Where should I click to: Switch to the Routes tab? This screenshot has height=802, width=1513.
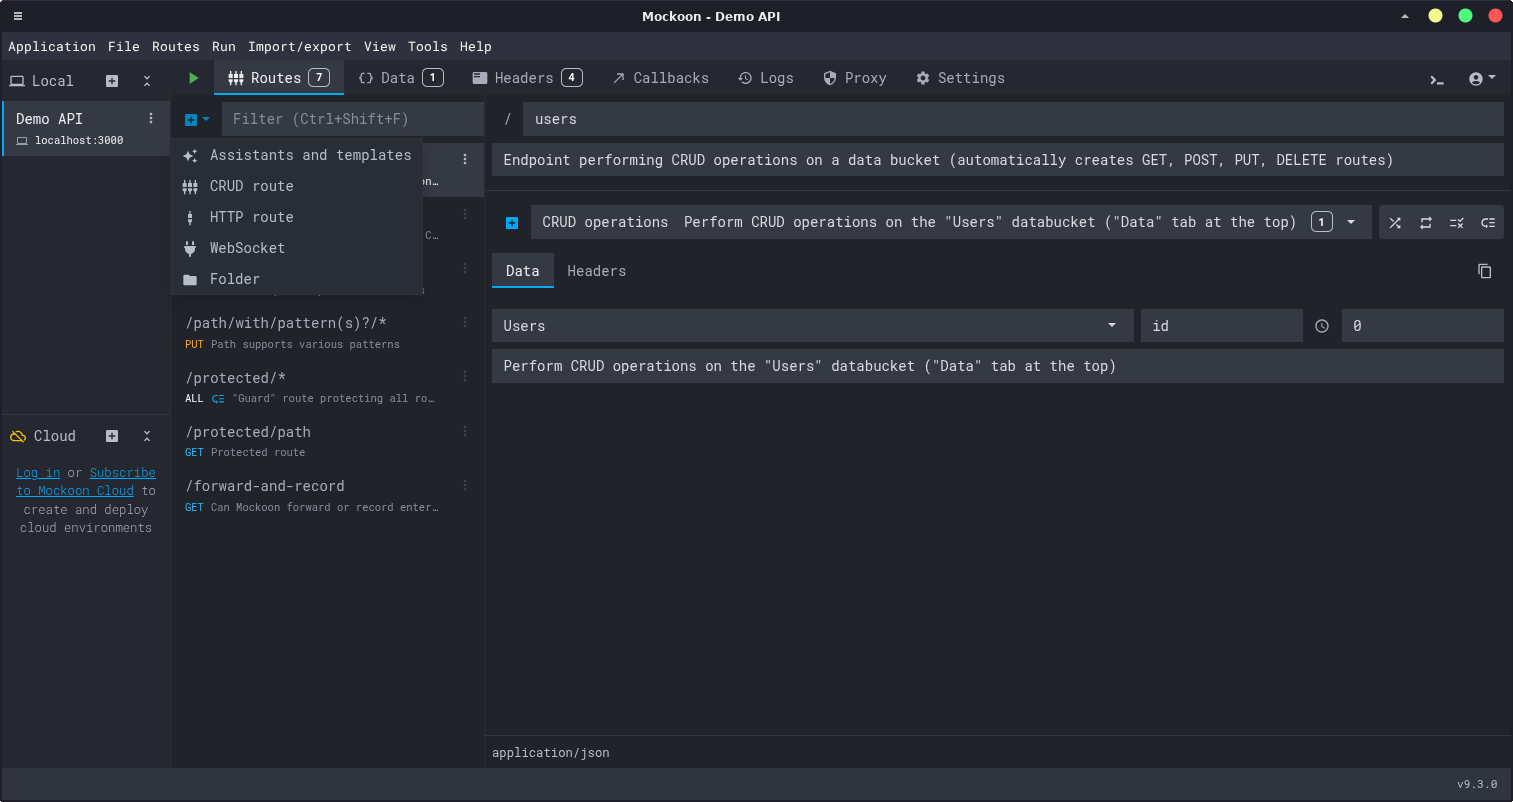(279, 78)
